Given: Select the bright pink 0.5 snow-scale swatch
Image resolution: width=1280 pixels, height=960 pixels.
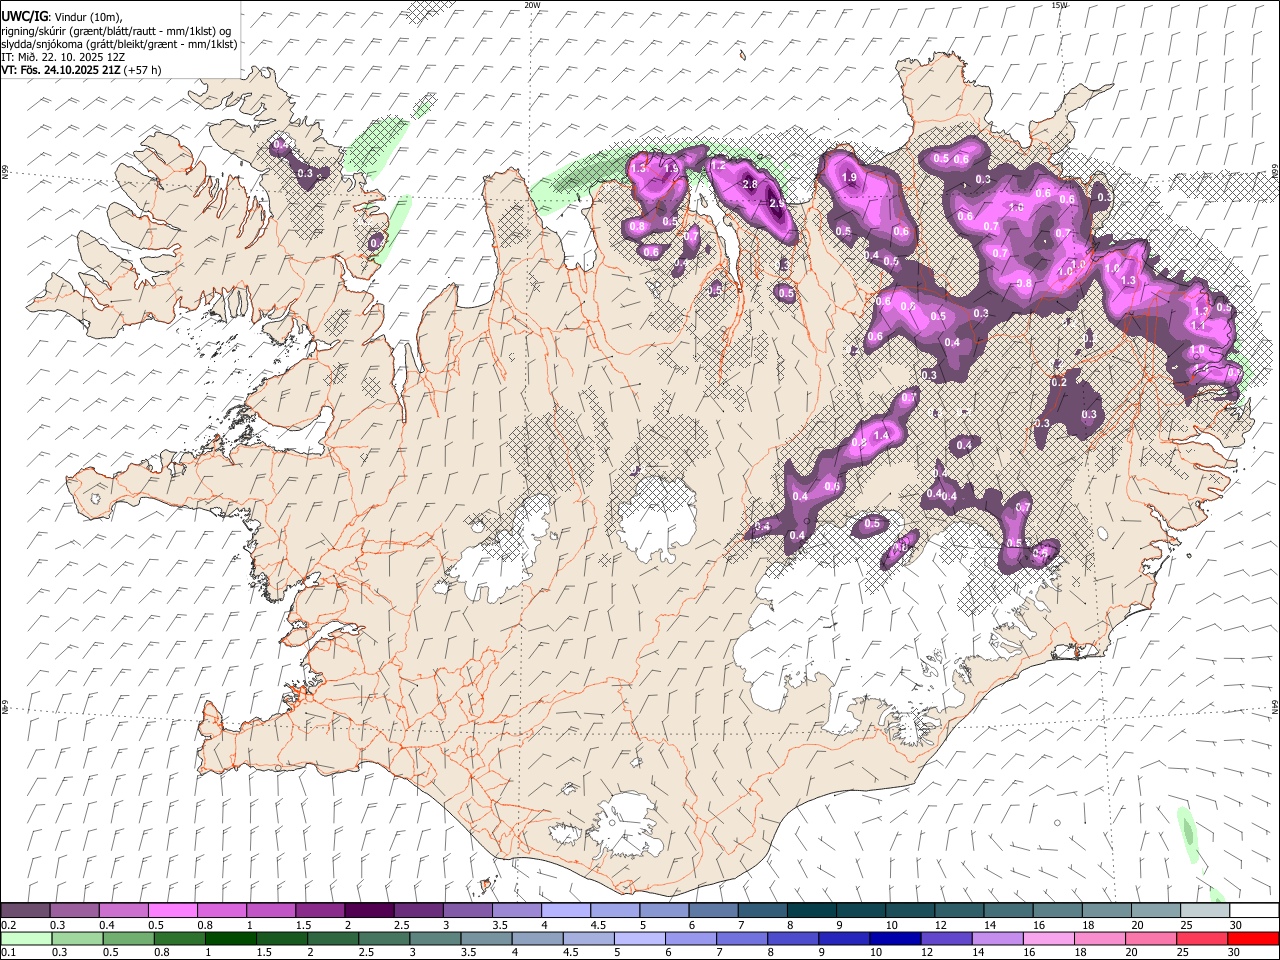Looking at the screenshot, I should click(x=172, y=910).
